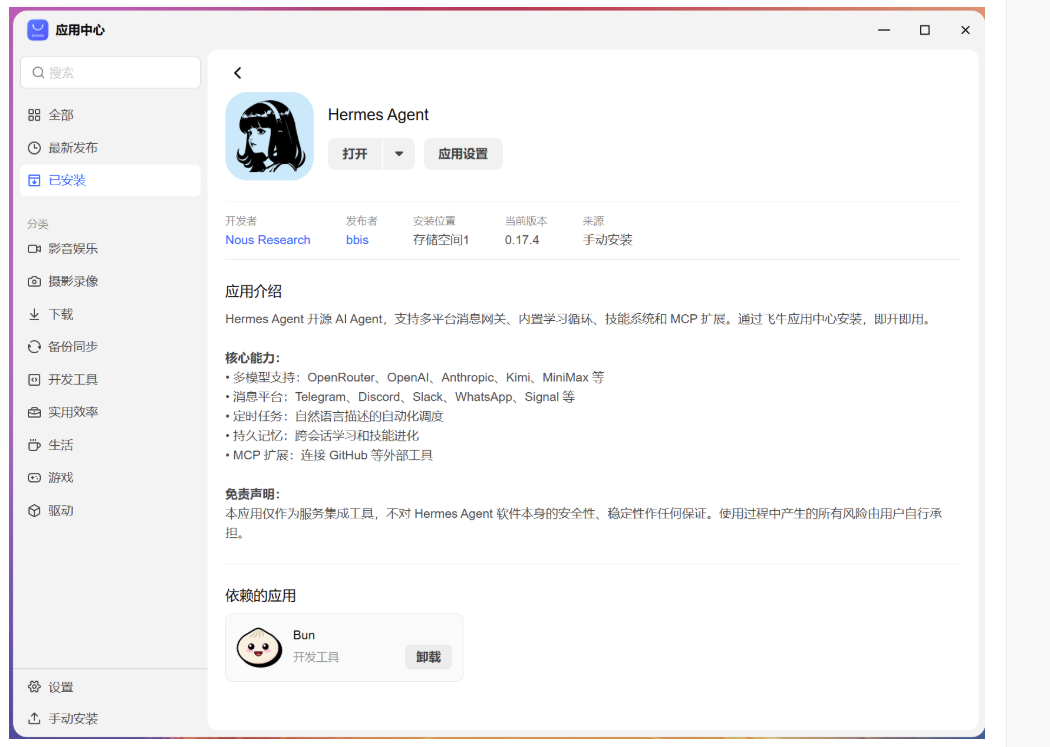Click the 打开 button
Screen dimensions: 1050x747
(355, 154)
